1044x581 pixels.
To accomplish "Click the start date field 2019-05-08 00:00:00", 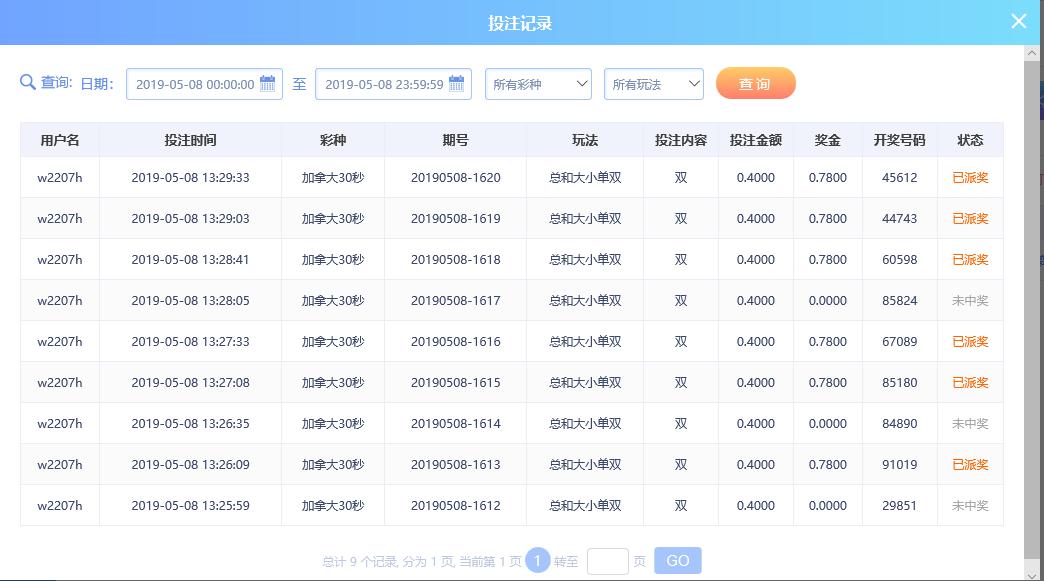I will point(194,85).
